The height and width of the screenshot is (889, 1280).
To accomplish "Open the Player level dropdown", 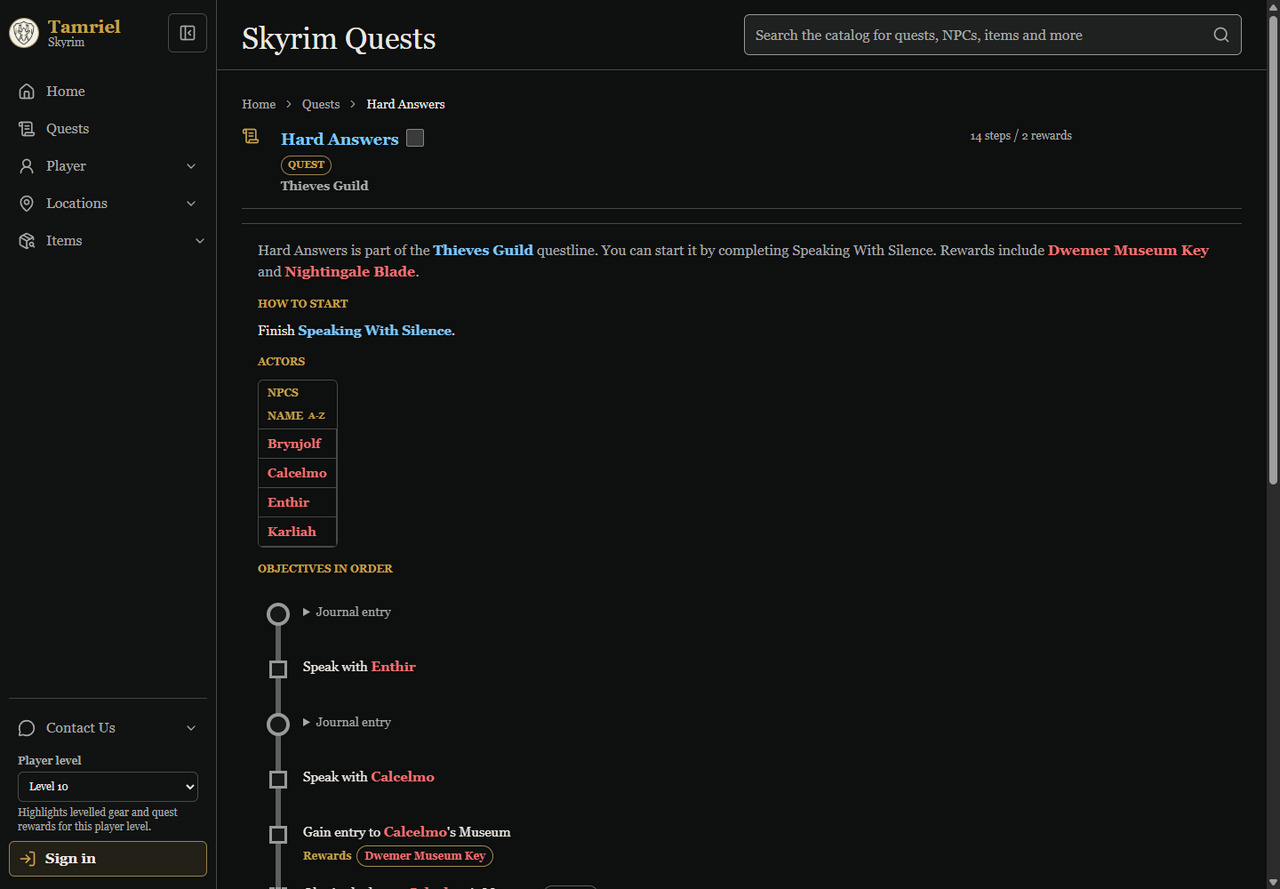I will point(108,787).
